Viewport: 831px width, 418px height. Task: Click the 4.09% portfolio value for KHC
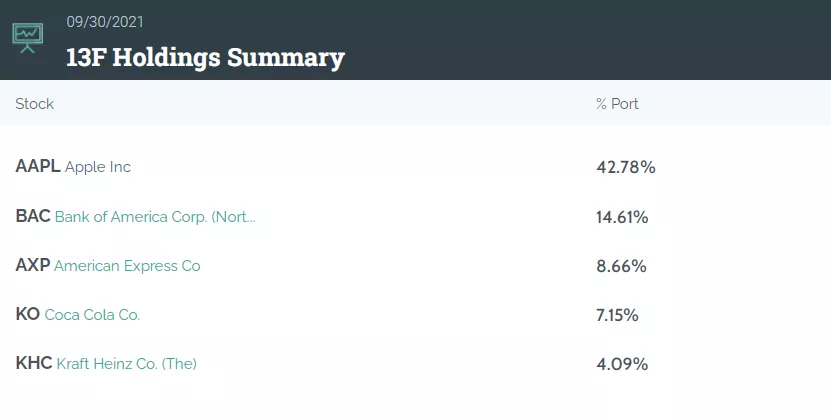(x=622, y=364)
